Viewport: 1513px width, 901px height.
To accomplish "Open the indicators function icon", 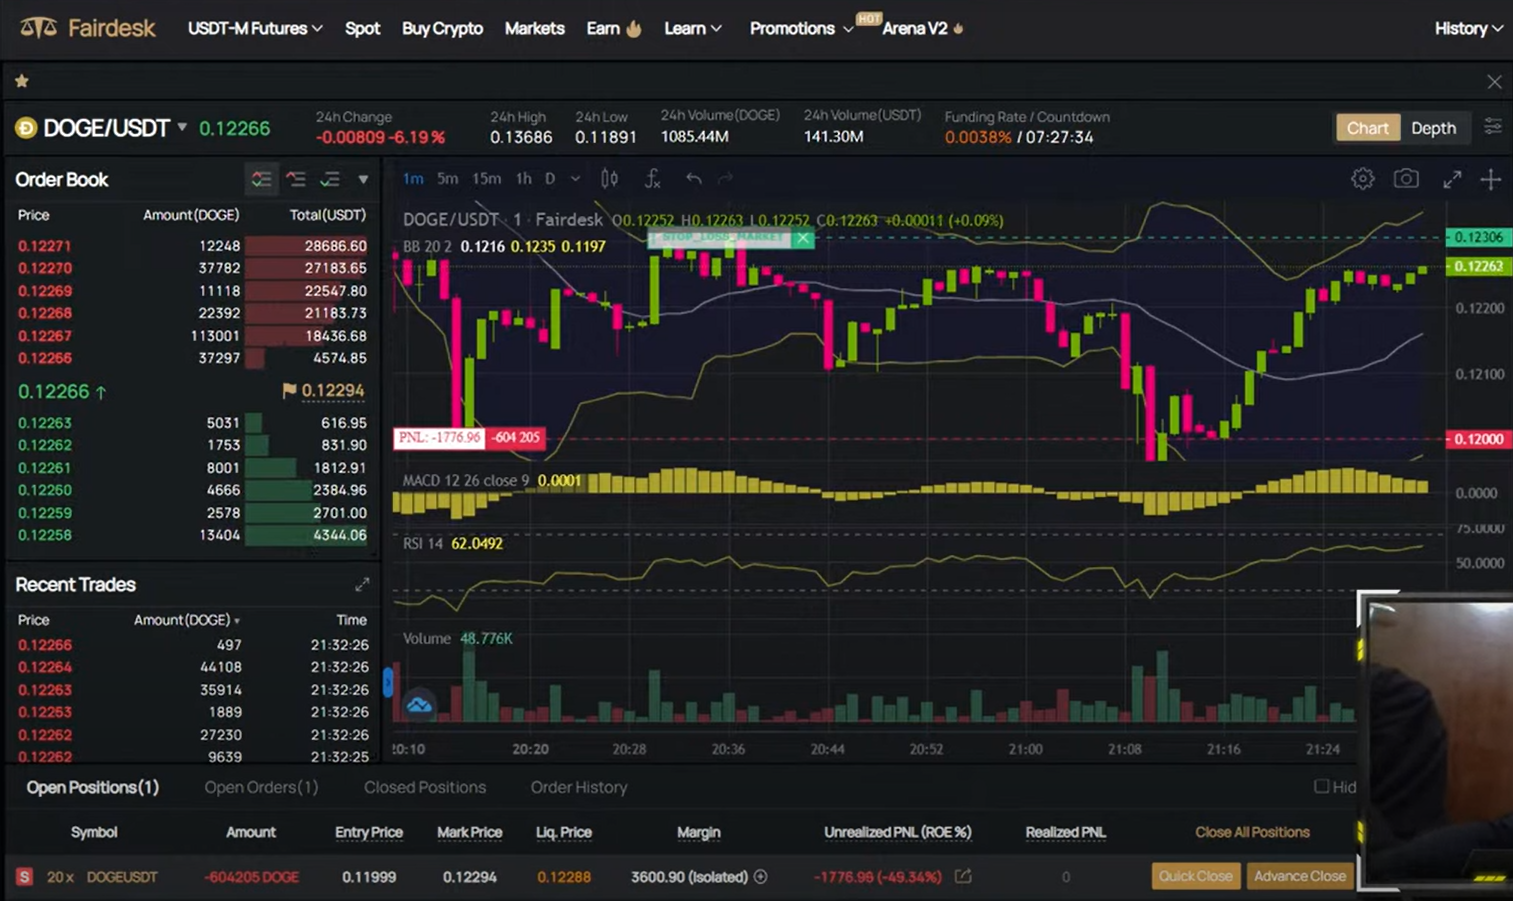I will 652,179.
